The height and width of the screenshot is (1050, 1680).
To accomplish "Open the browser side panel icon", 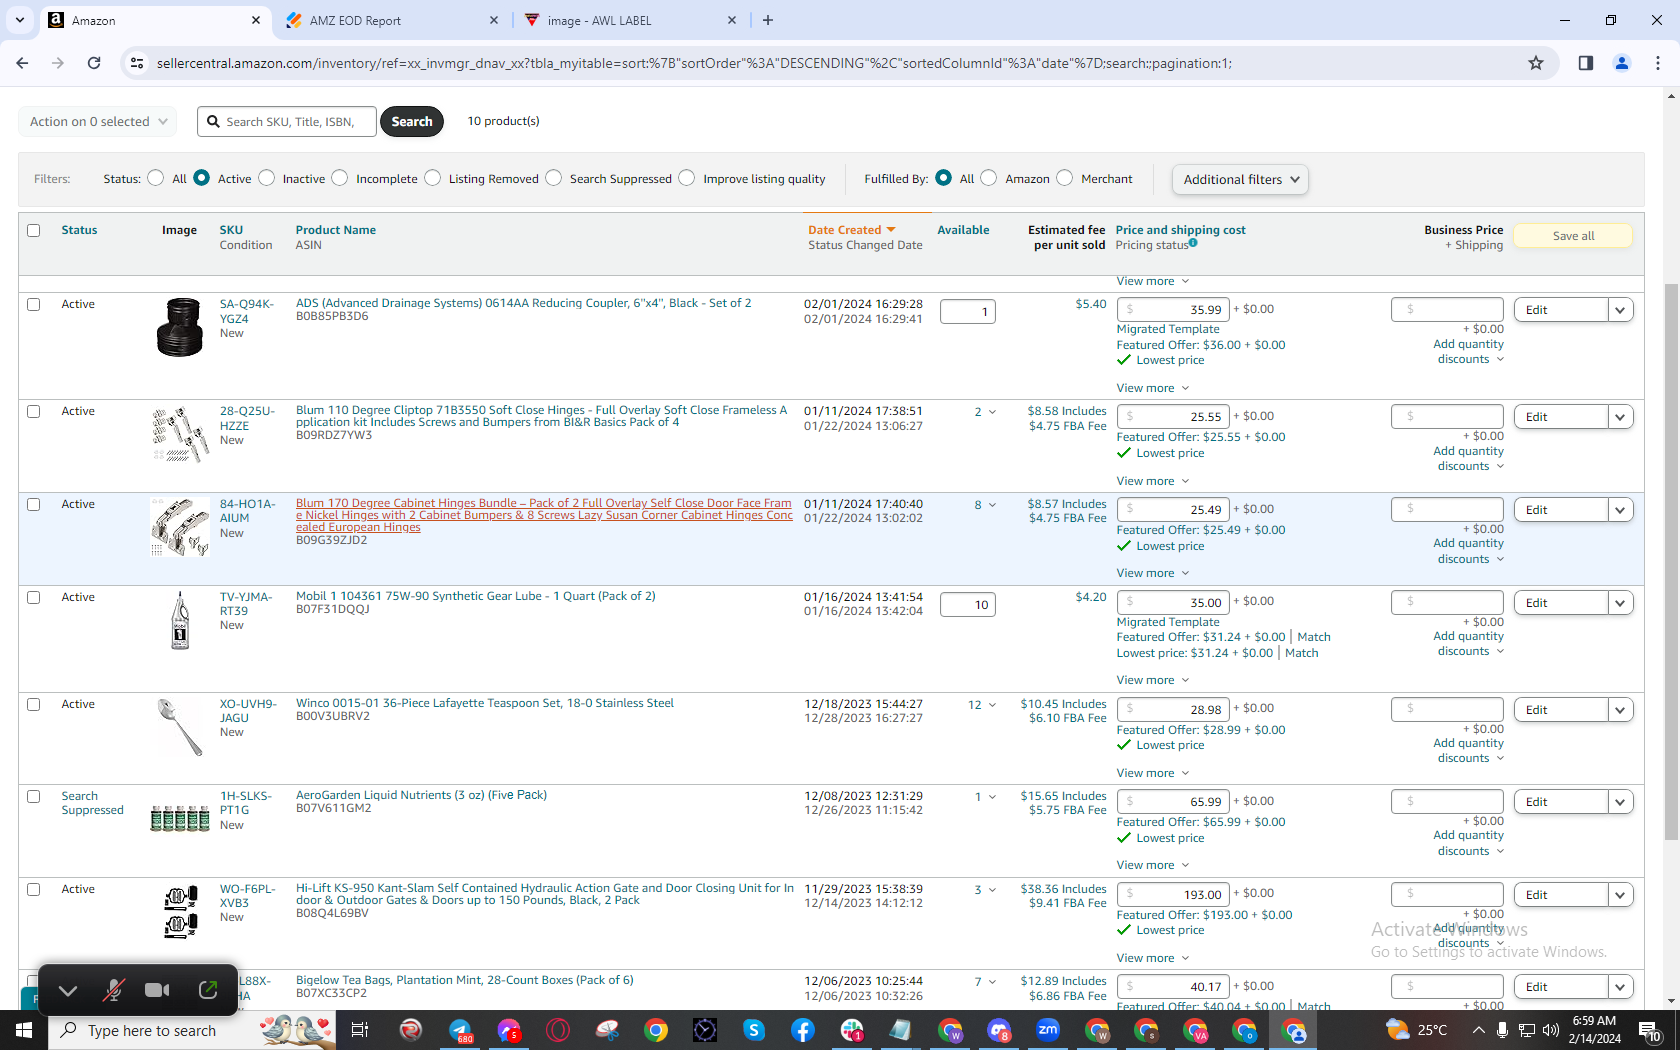I will (1586, 63).
